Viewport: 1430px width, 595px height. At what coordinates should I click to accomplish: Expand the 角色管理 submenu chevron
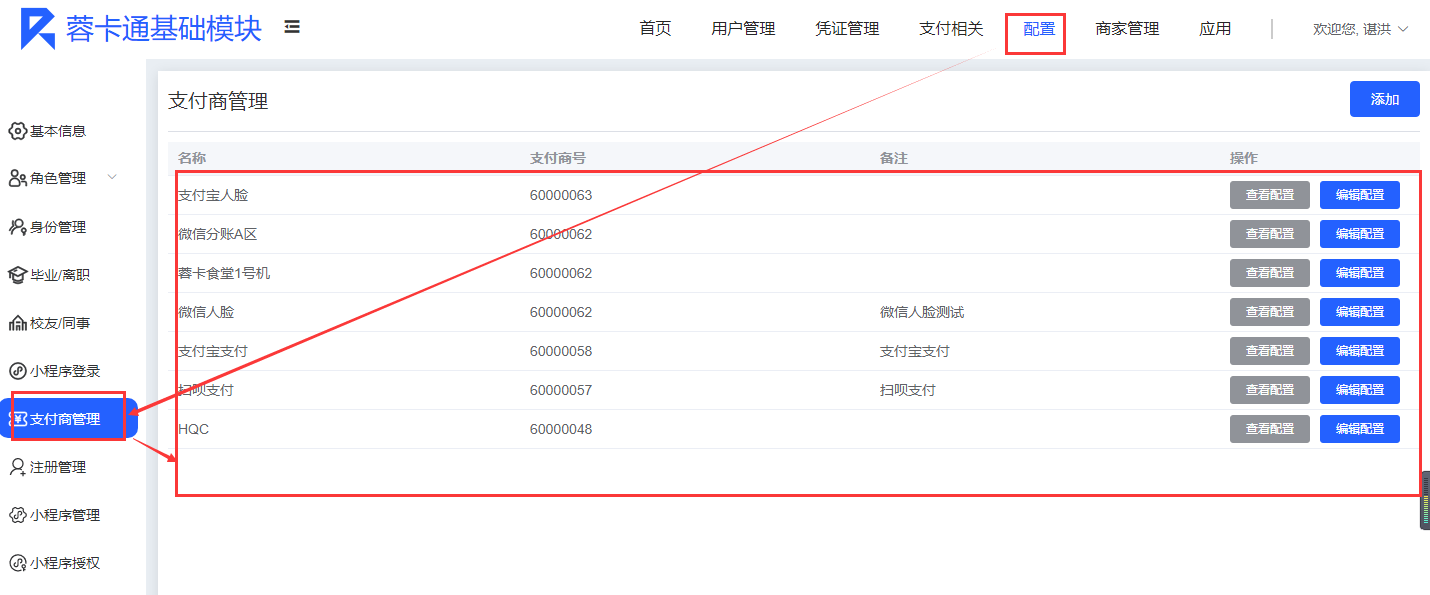[112, 178]
